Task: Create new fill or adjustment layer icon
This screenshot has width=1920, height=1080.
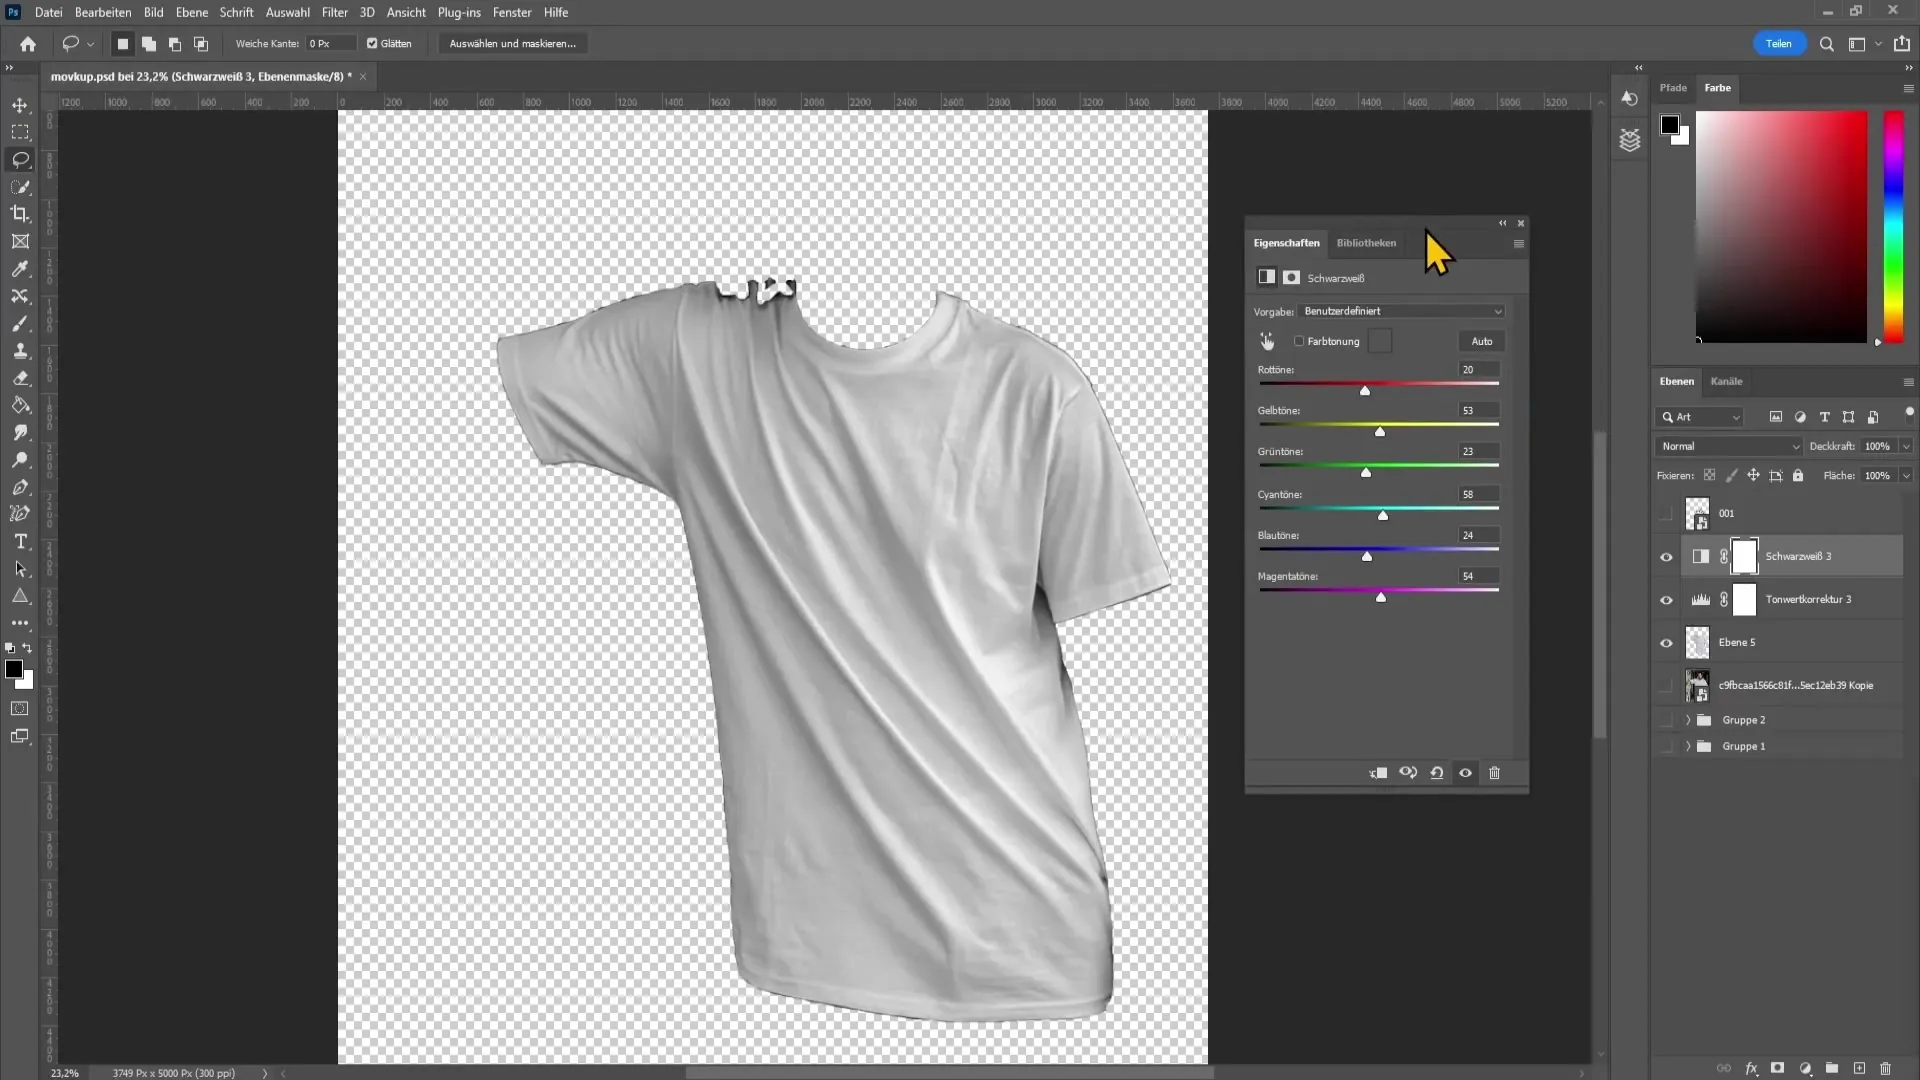Action: point(1805,1068)
